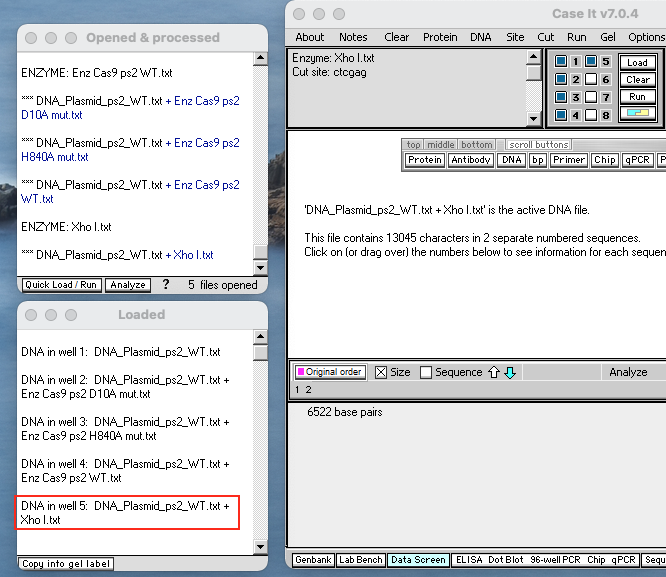666x577 pixels.
Task: Open the Cut menu
Action: [545, 37]
